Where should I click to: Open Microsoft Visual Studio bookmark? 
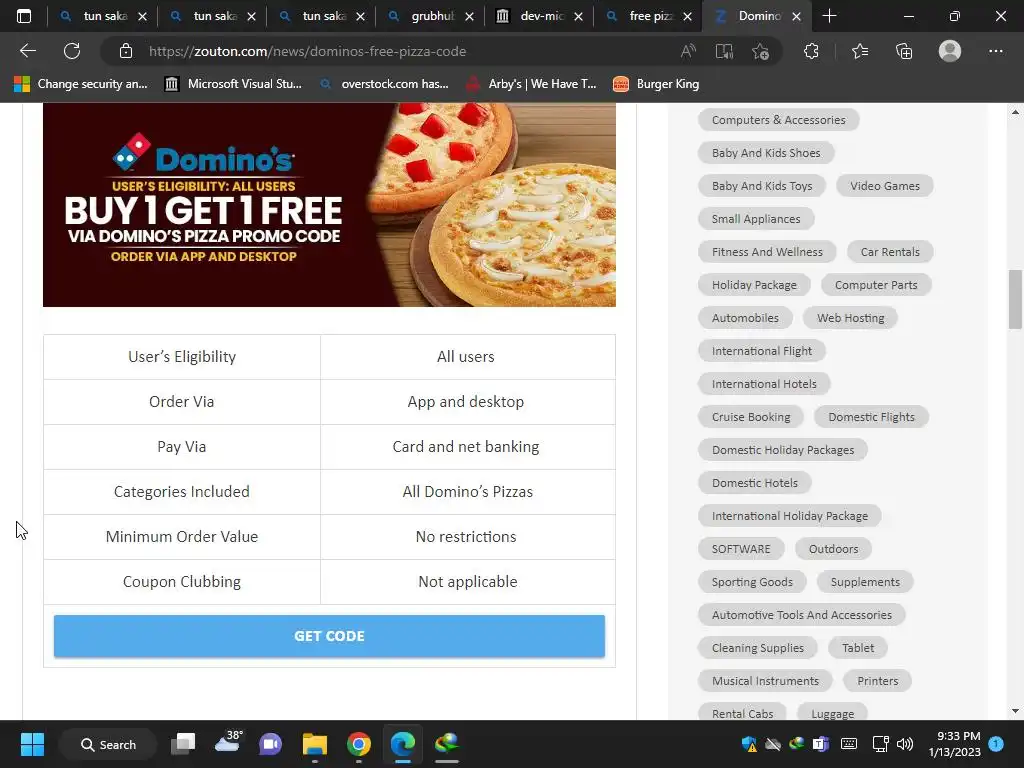233,84
